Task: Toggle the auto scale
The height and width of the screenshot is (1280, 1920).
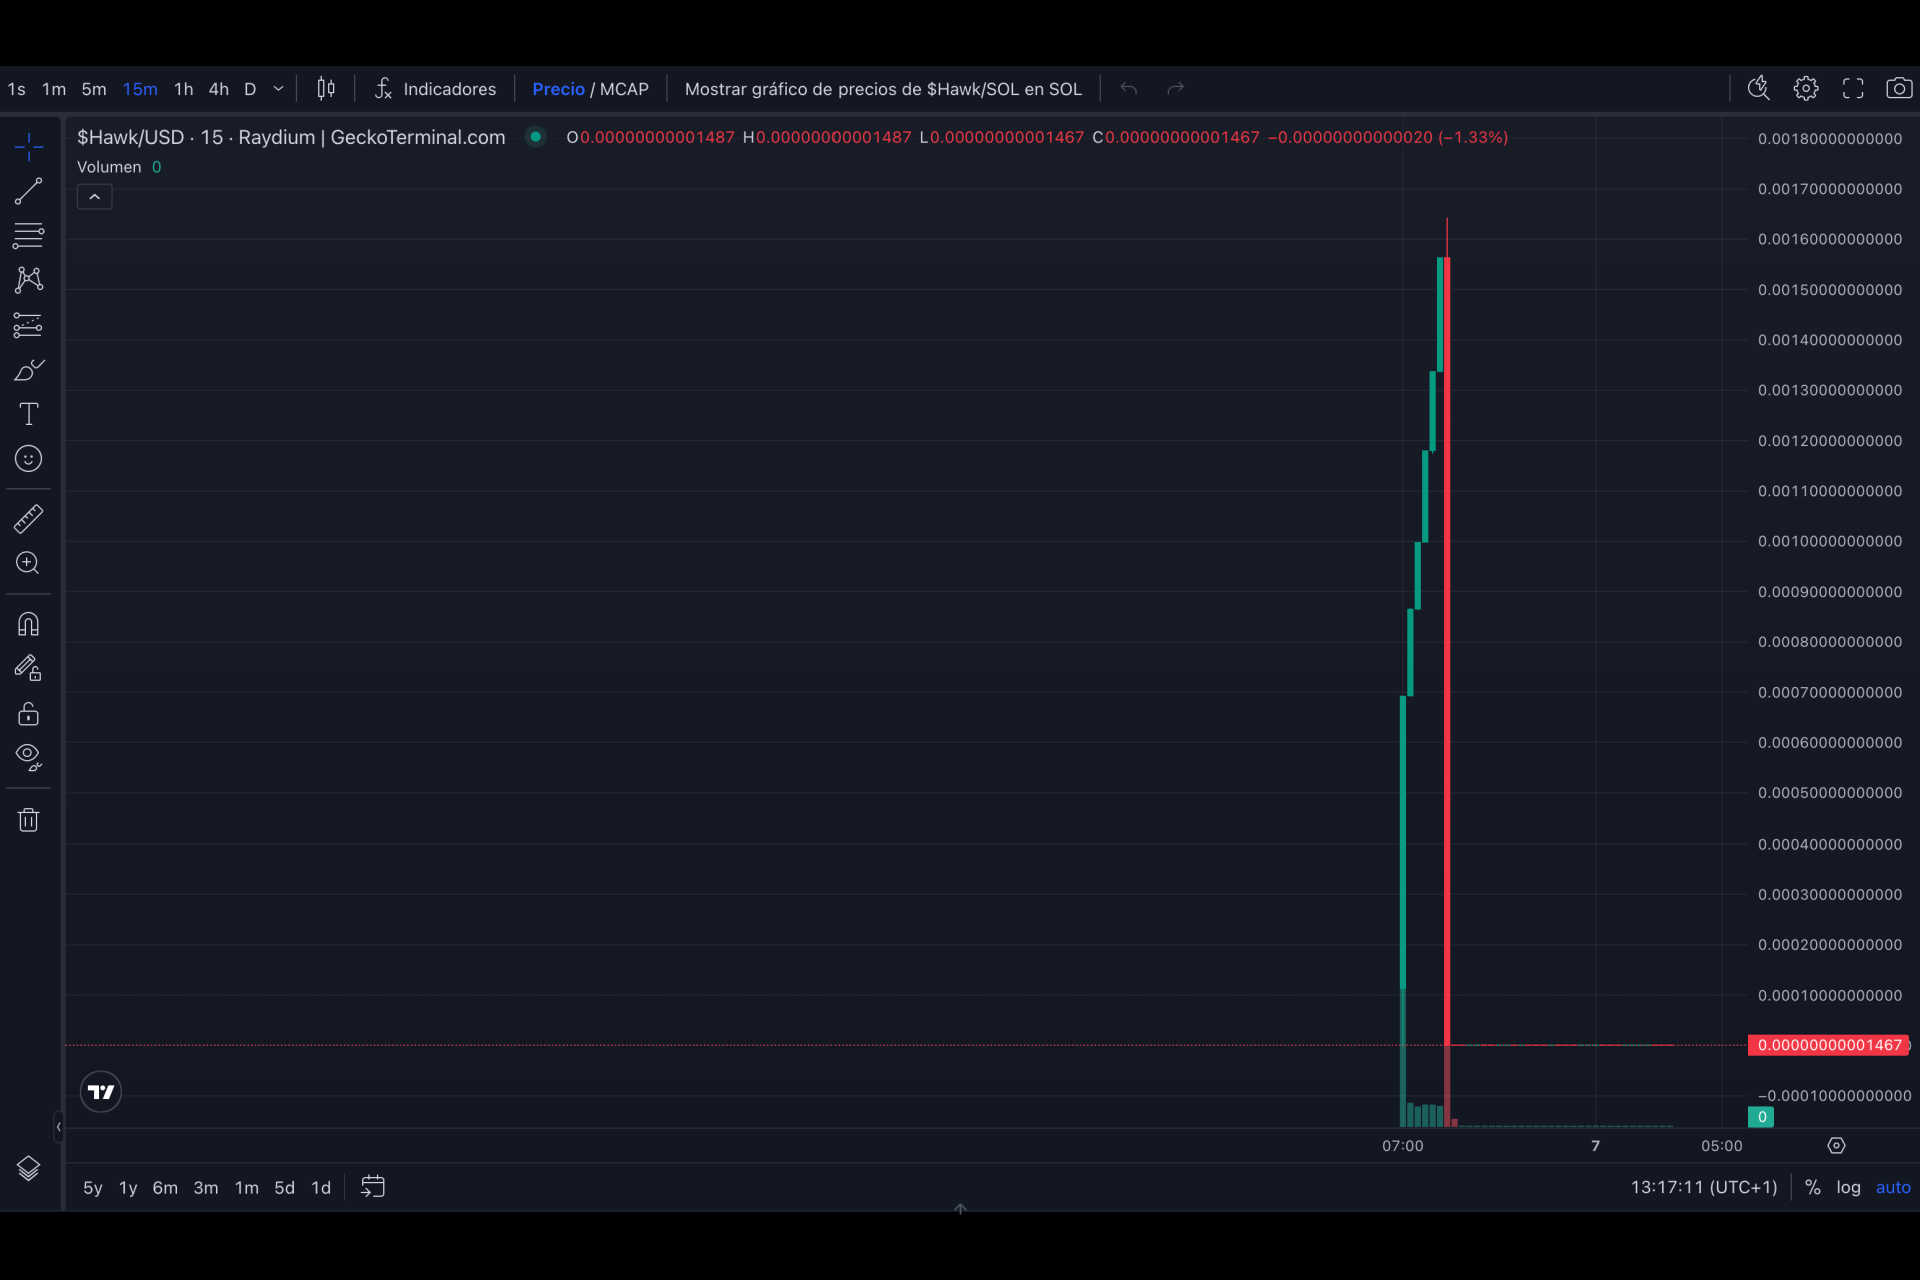Action: 1893,1187
